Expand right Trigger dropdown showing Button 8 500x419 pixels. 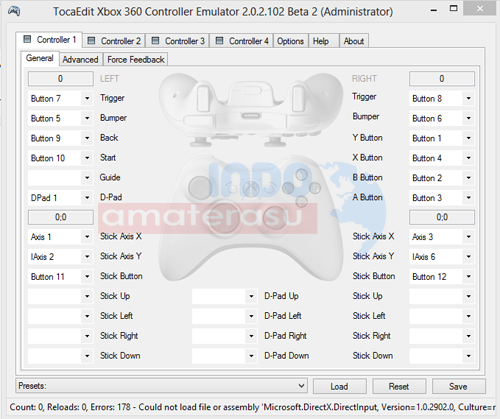pyautogui.click(x=442, y=98)
